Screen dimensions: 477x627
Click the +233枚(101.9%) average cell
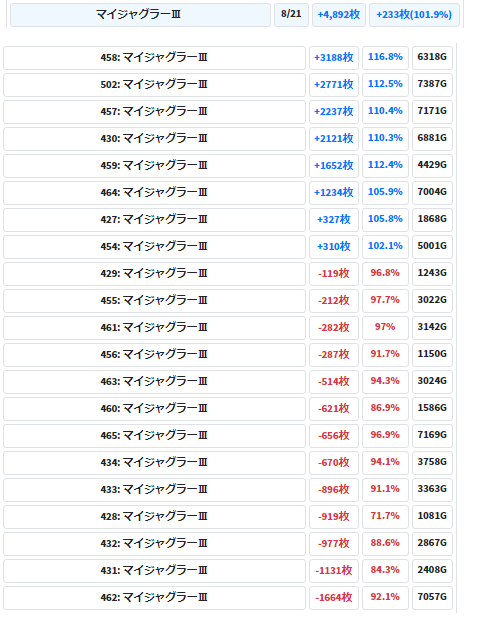pyautogui.click(x=414, y=15)
